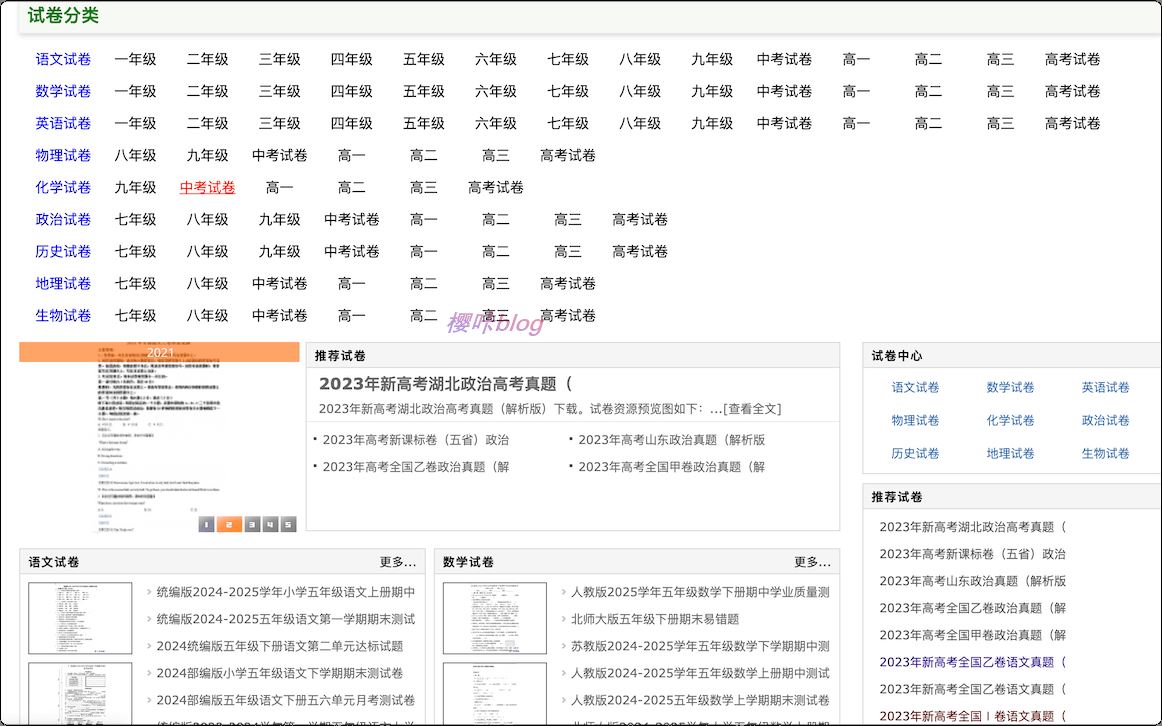Image resolution: width=1162 pixels, height=726 pixels.
Task: Select 中考试卷 in 生物试卷 row
Action: tap(279, 316)
